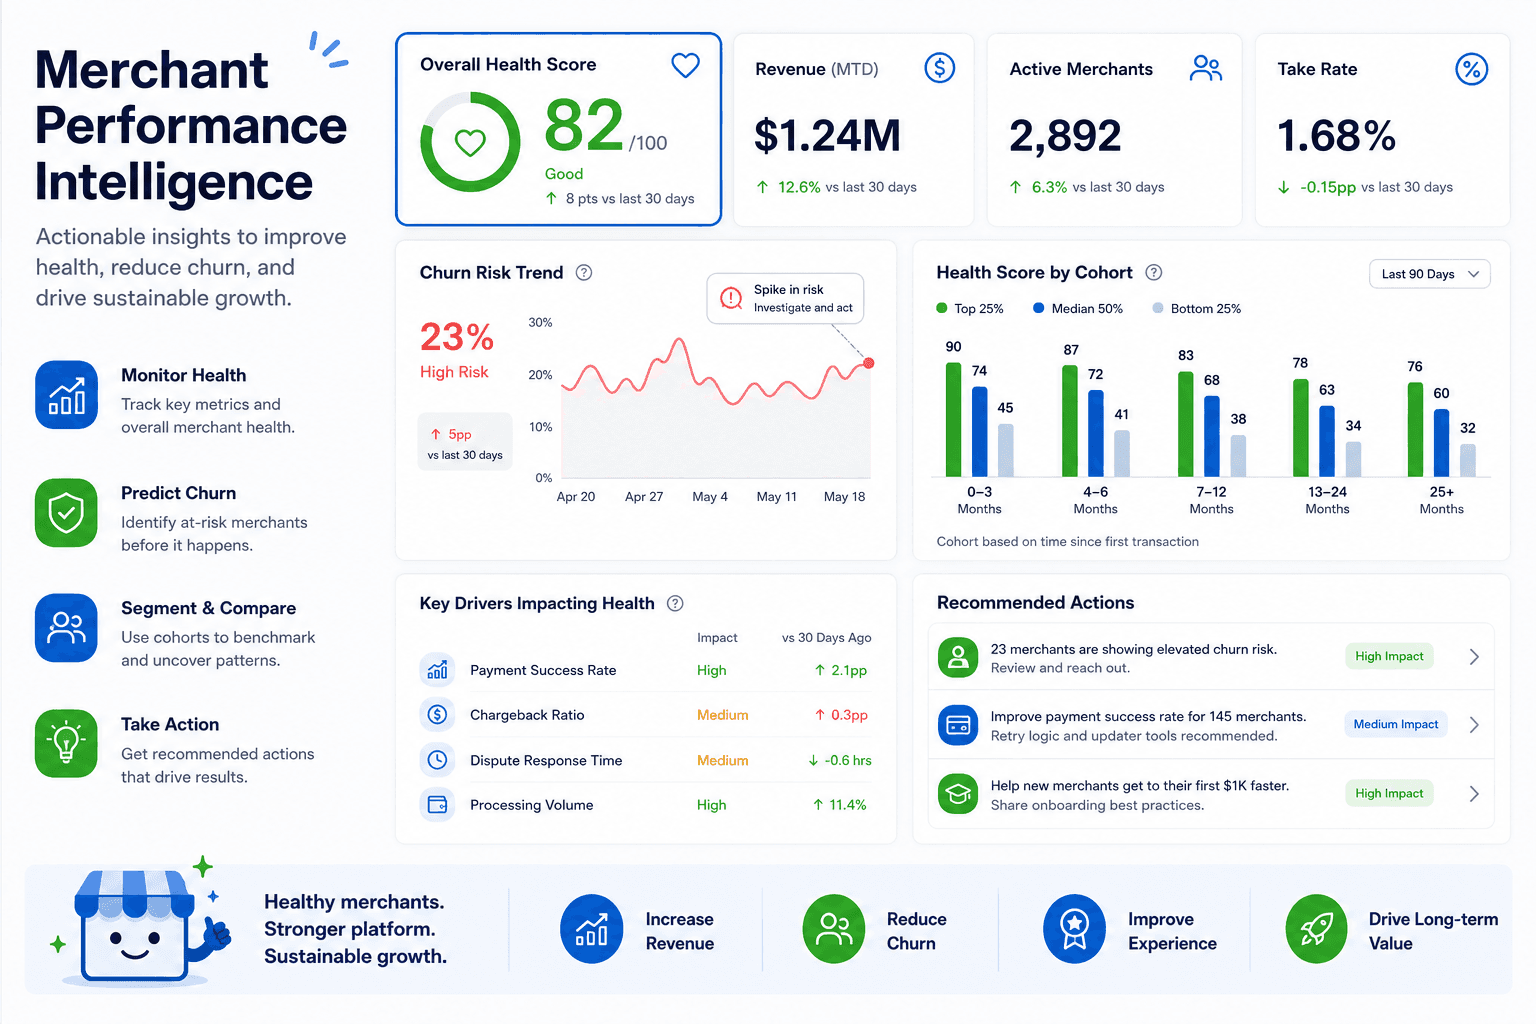Click the $1.24M revenue value
Image resolution: width=1536 pixels, height=1024 pixels.
828,136
